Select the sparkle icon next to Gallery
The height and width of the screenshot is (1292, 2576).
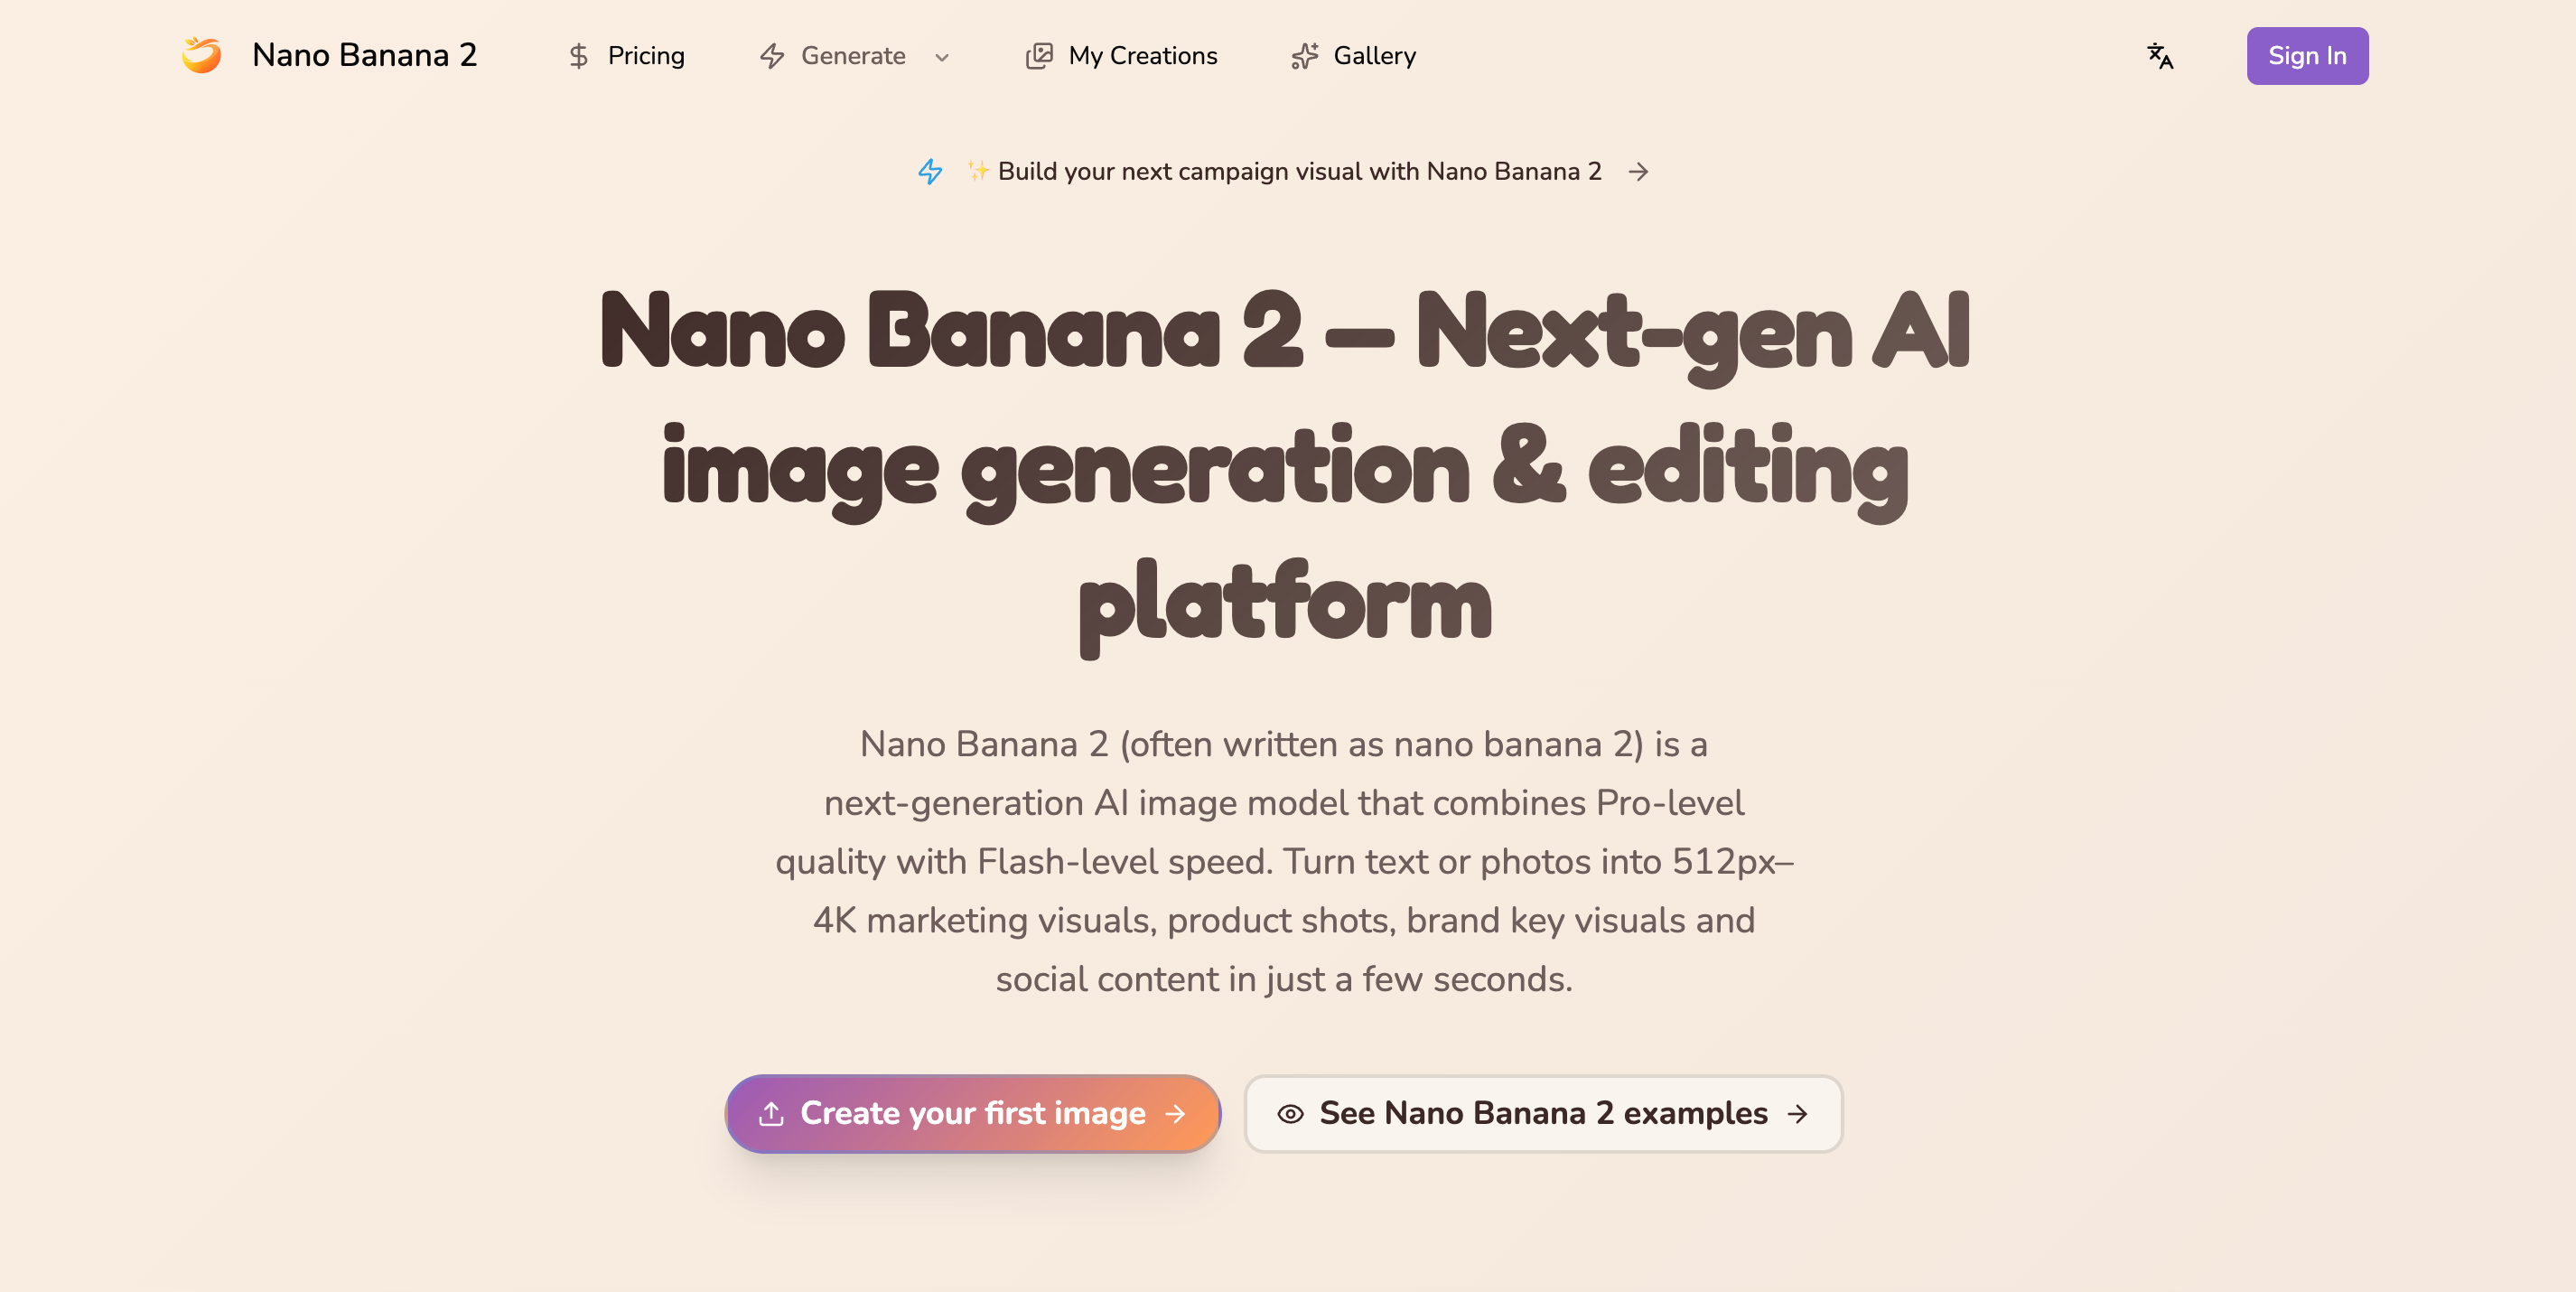(1303, 56)
